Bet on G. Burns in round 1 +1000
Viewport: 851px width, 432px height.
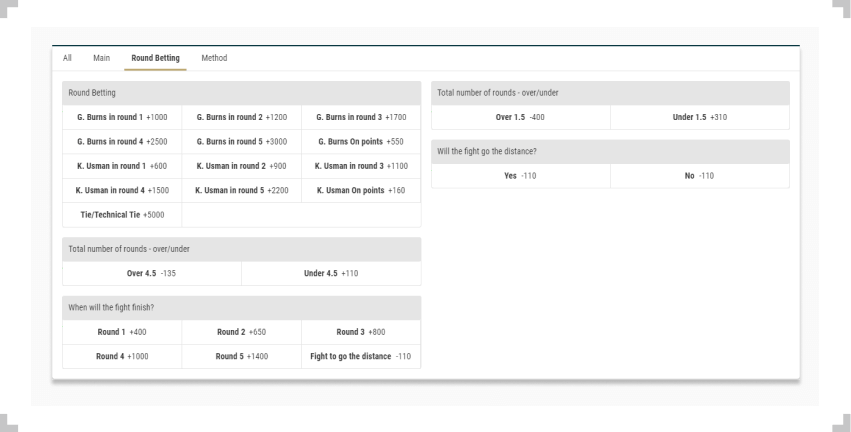point(122,117)
